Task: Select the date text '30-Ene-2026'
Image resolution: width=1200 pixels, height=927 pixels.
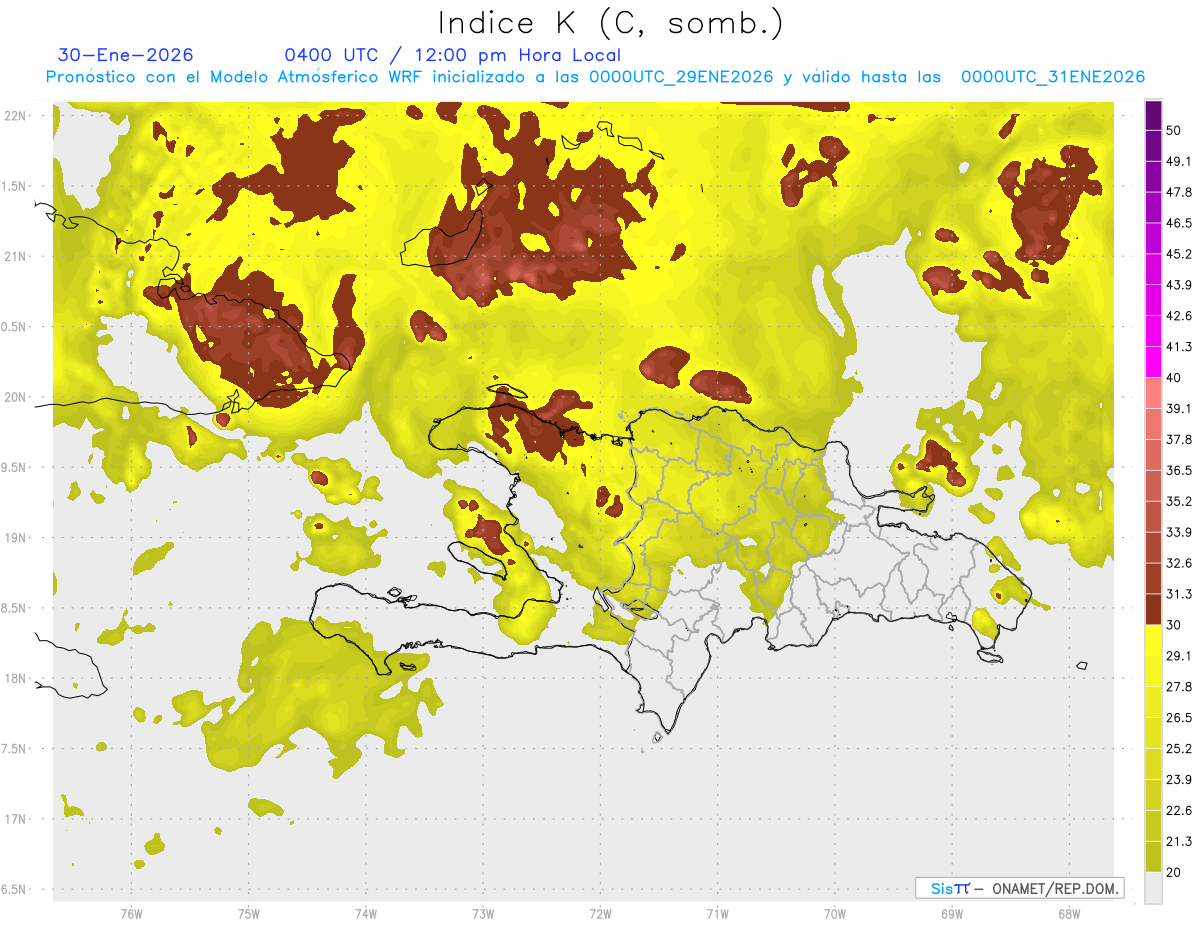Action: coord(126,55)
